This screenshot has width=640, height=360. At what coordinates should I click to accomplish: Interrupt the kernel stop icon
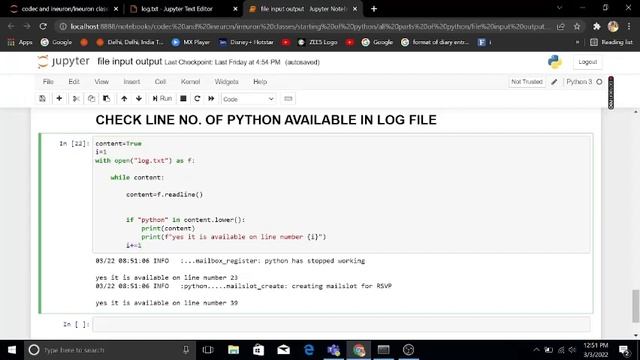pyautogui.click(x=183, y=99)
